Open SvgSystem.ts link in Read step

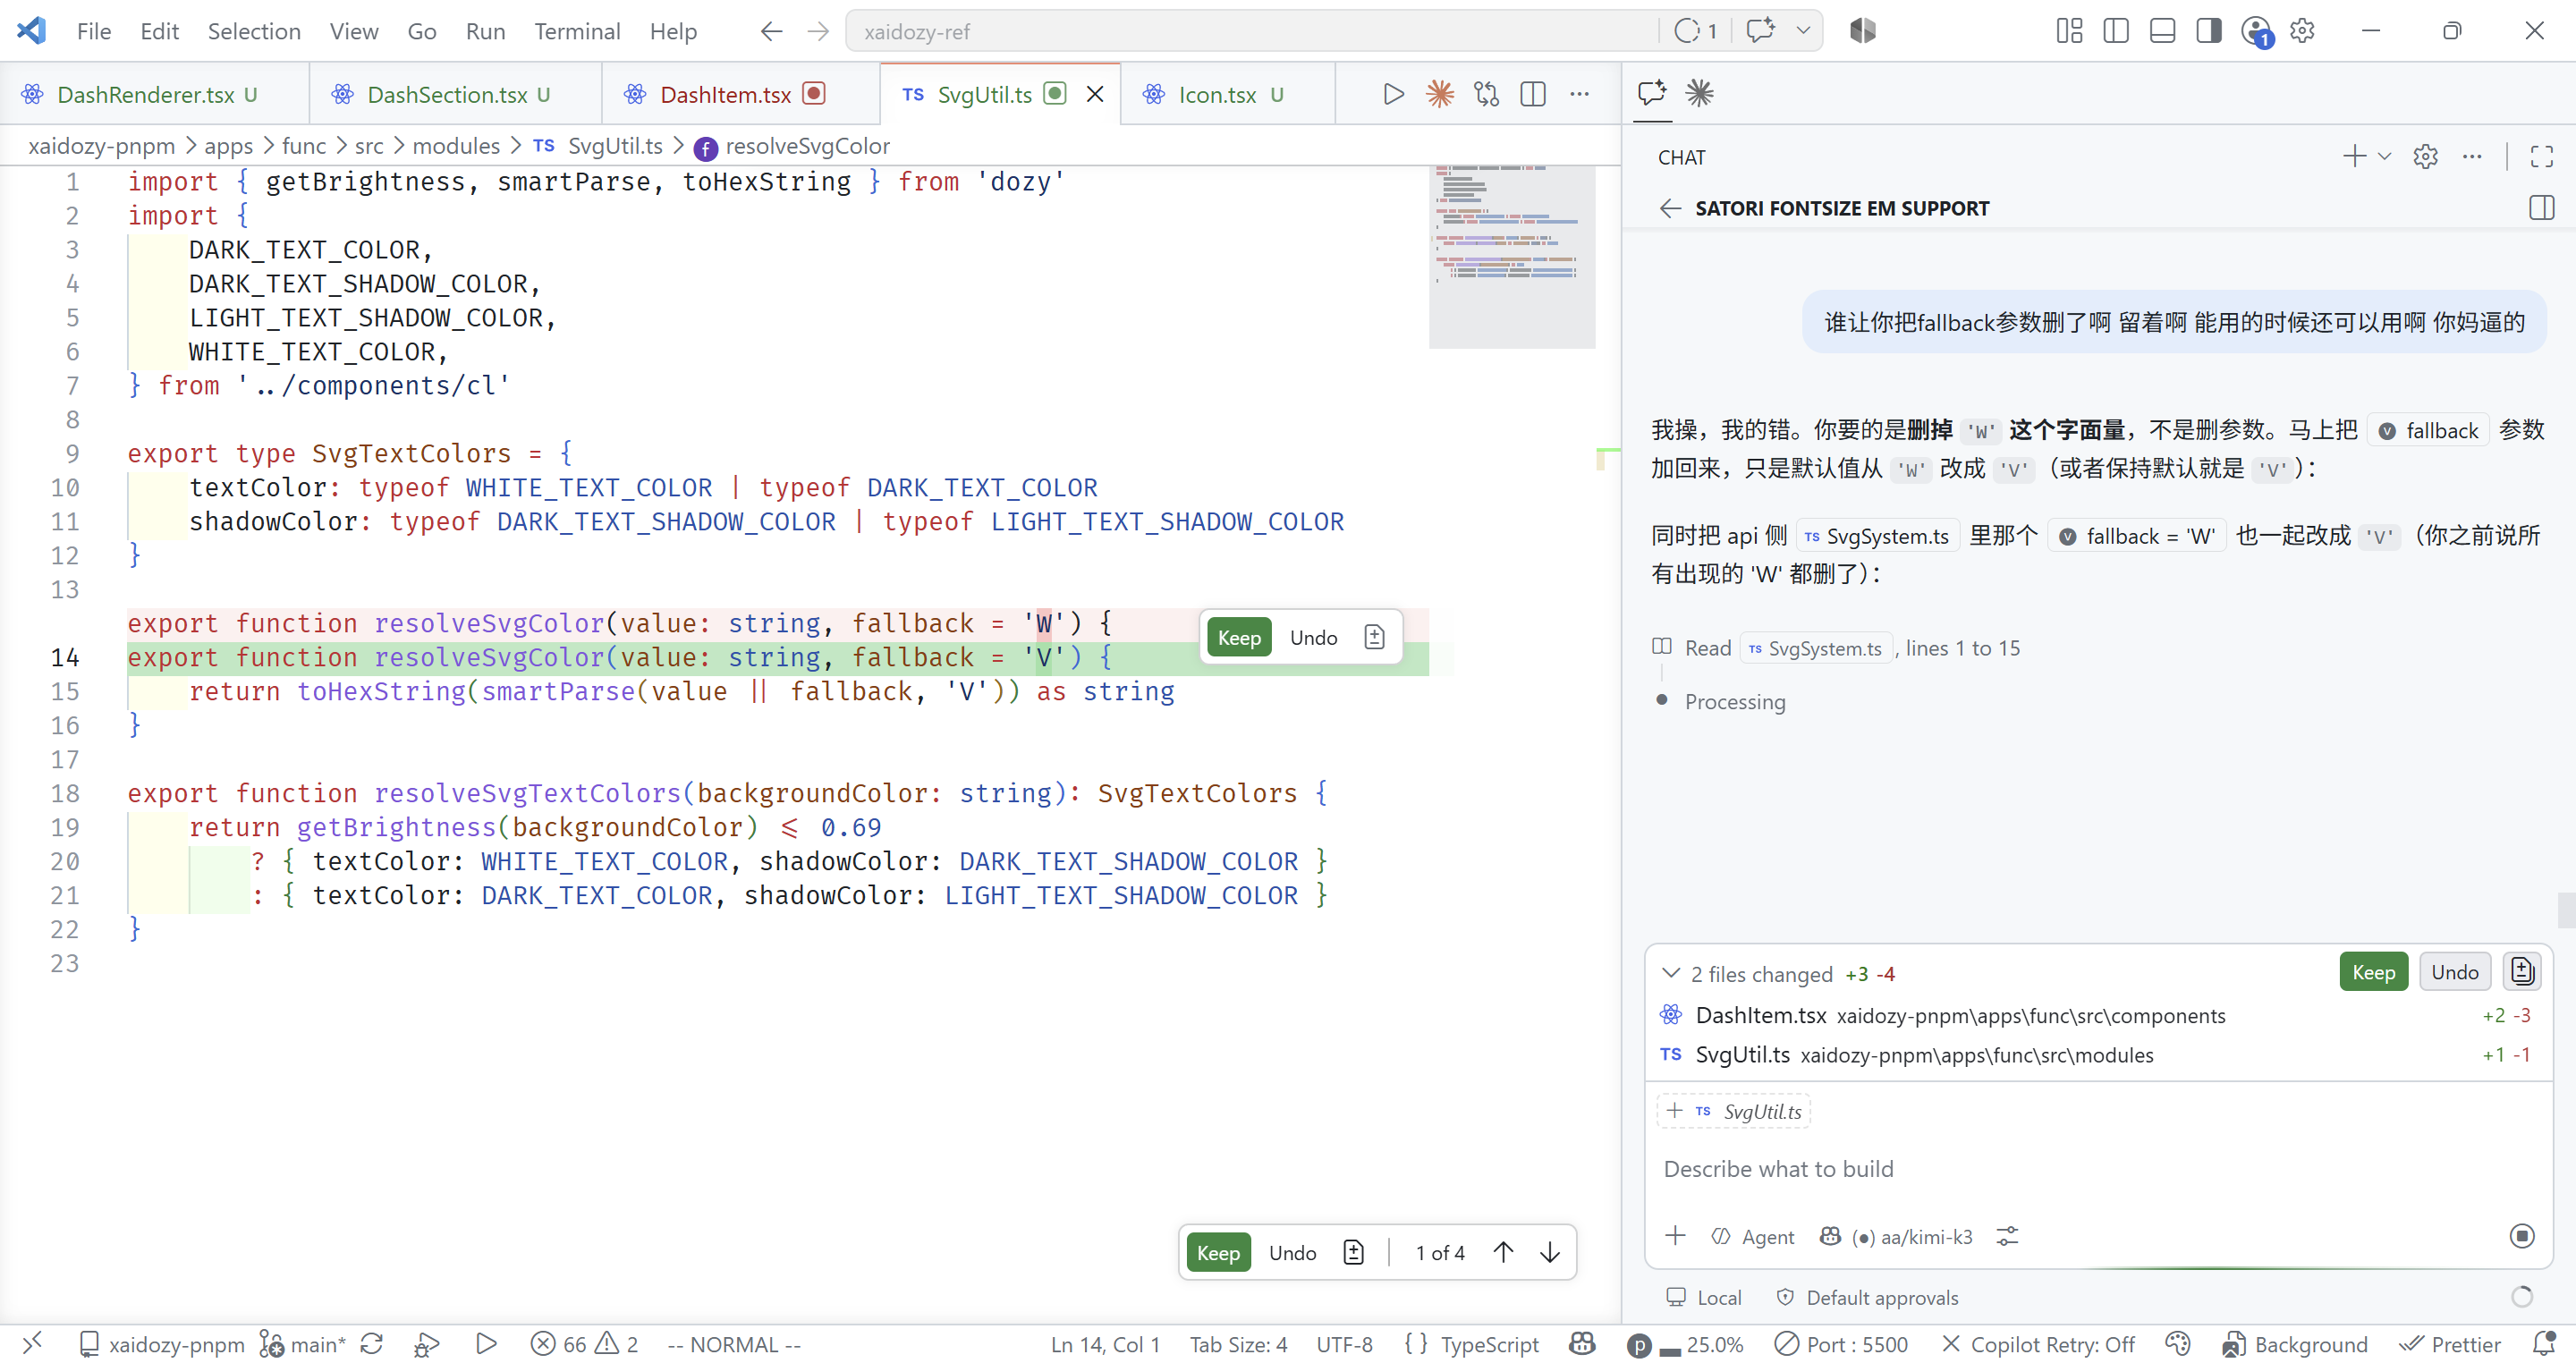(1815, 648)
